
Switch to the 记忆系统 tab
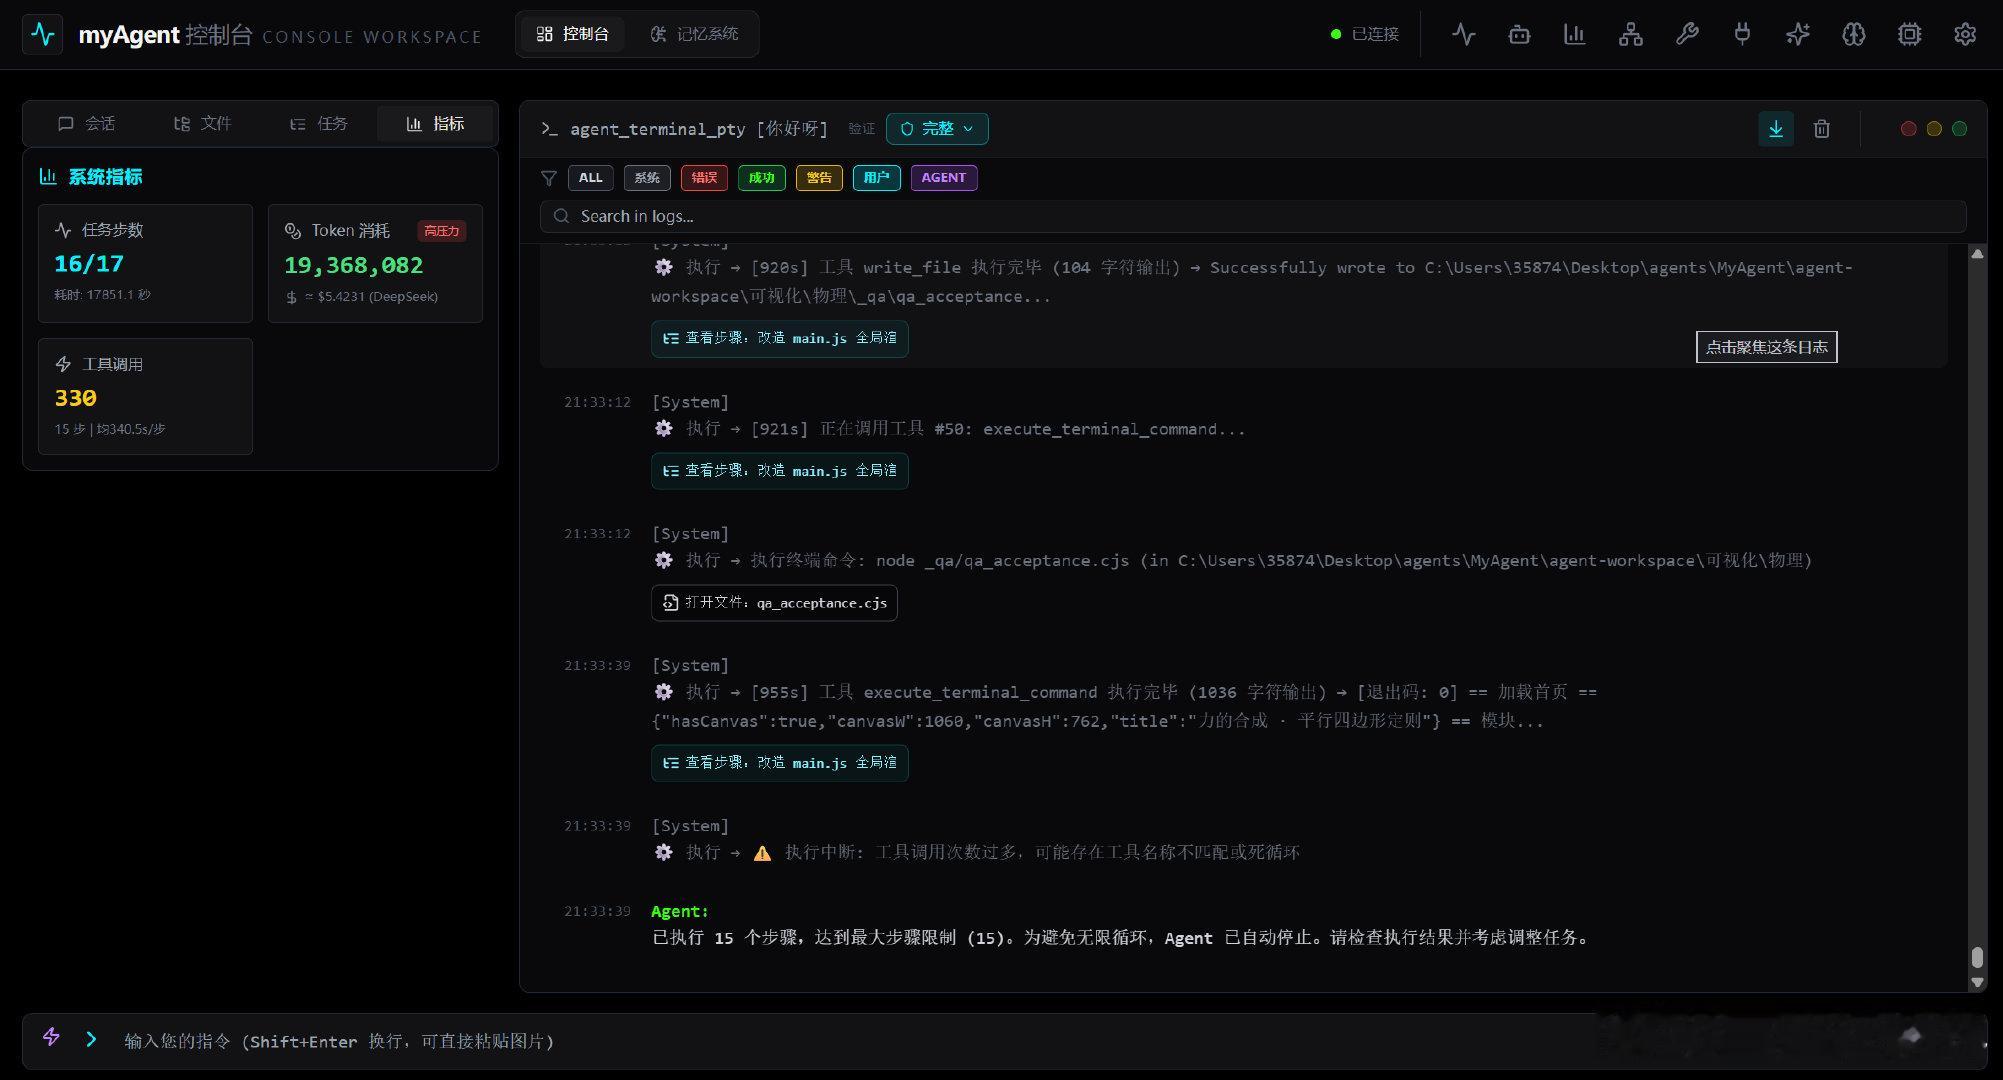(x=694, y=34)
